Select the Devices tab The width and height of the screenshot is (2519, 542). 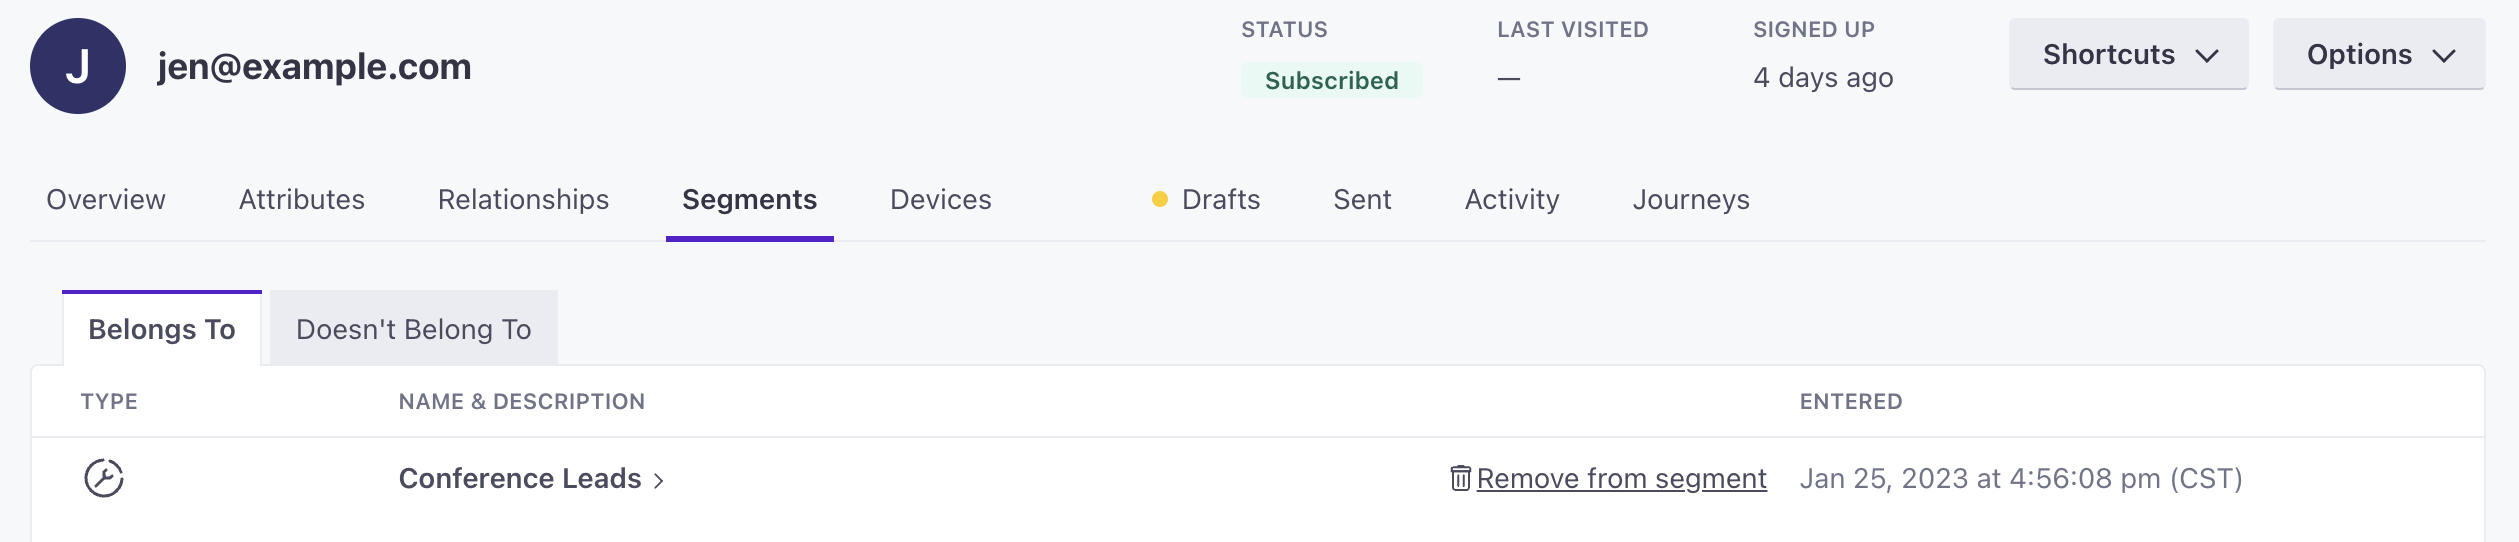click(941, 199)
